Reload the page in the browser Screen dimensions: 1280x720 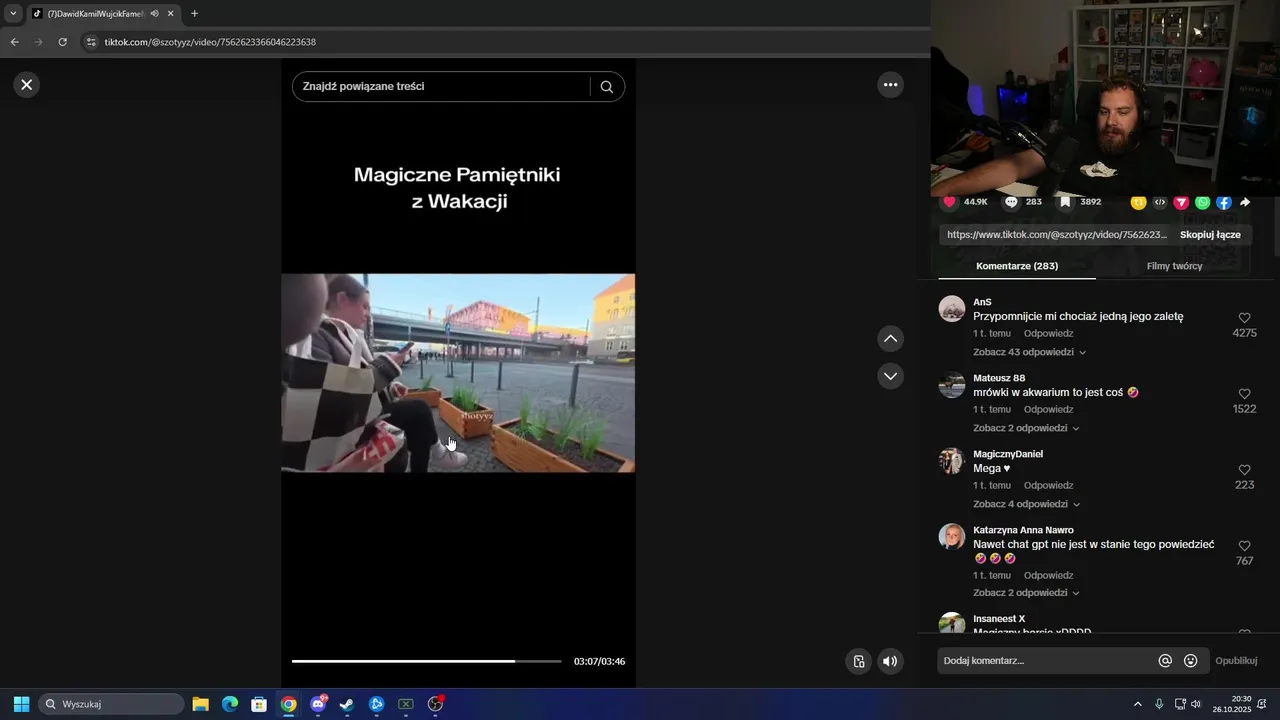(x=62, y=42)
